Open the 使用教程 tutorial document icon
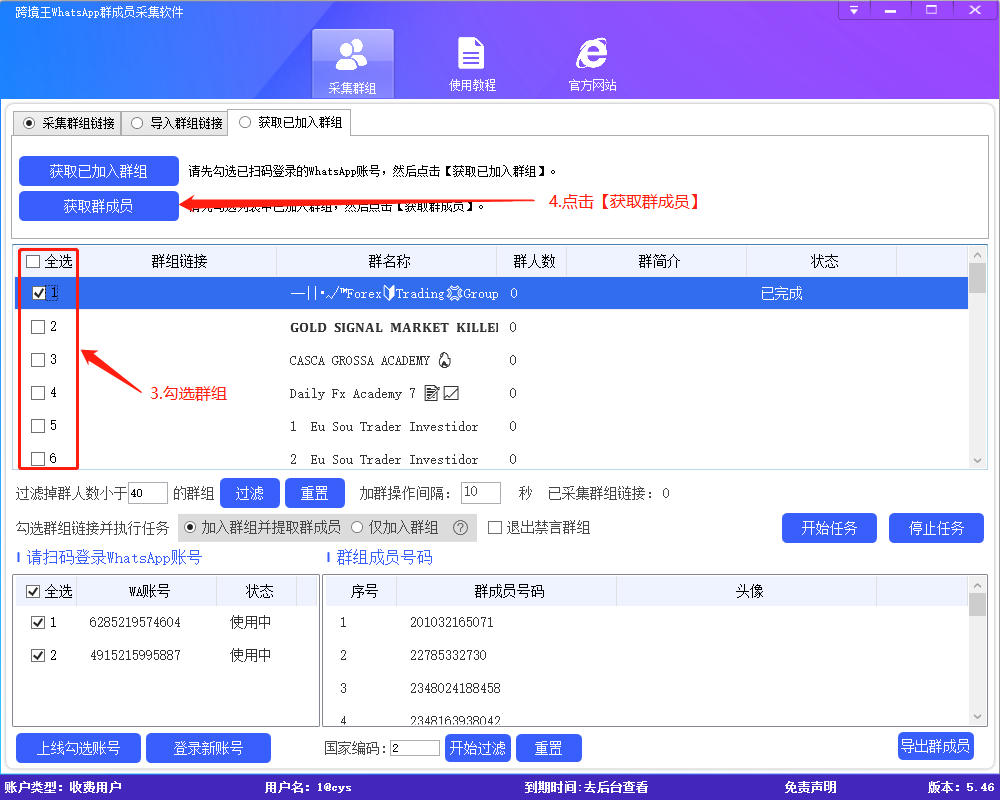 tap(471, 60)
